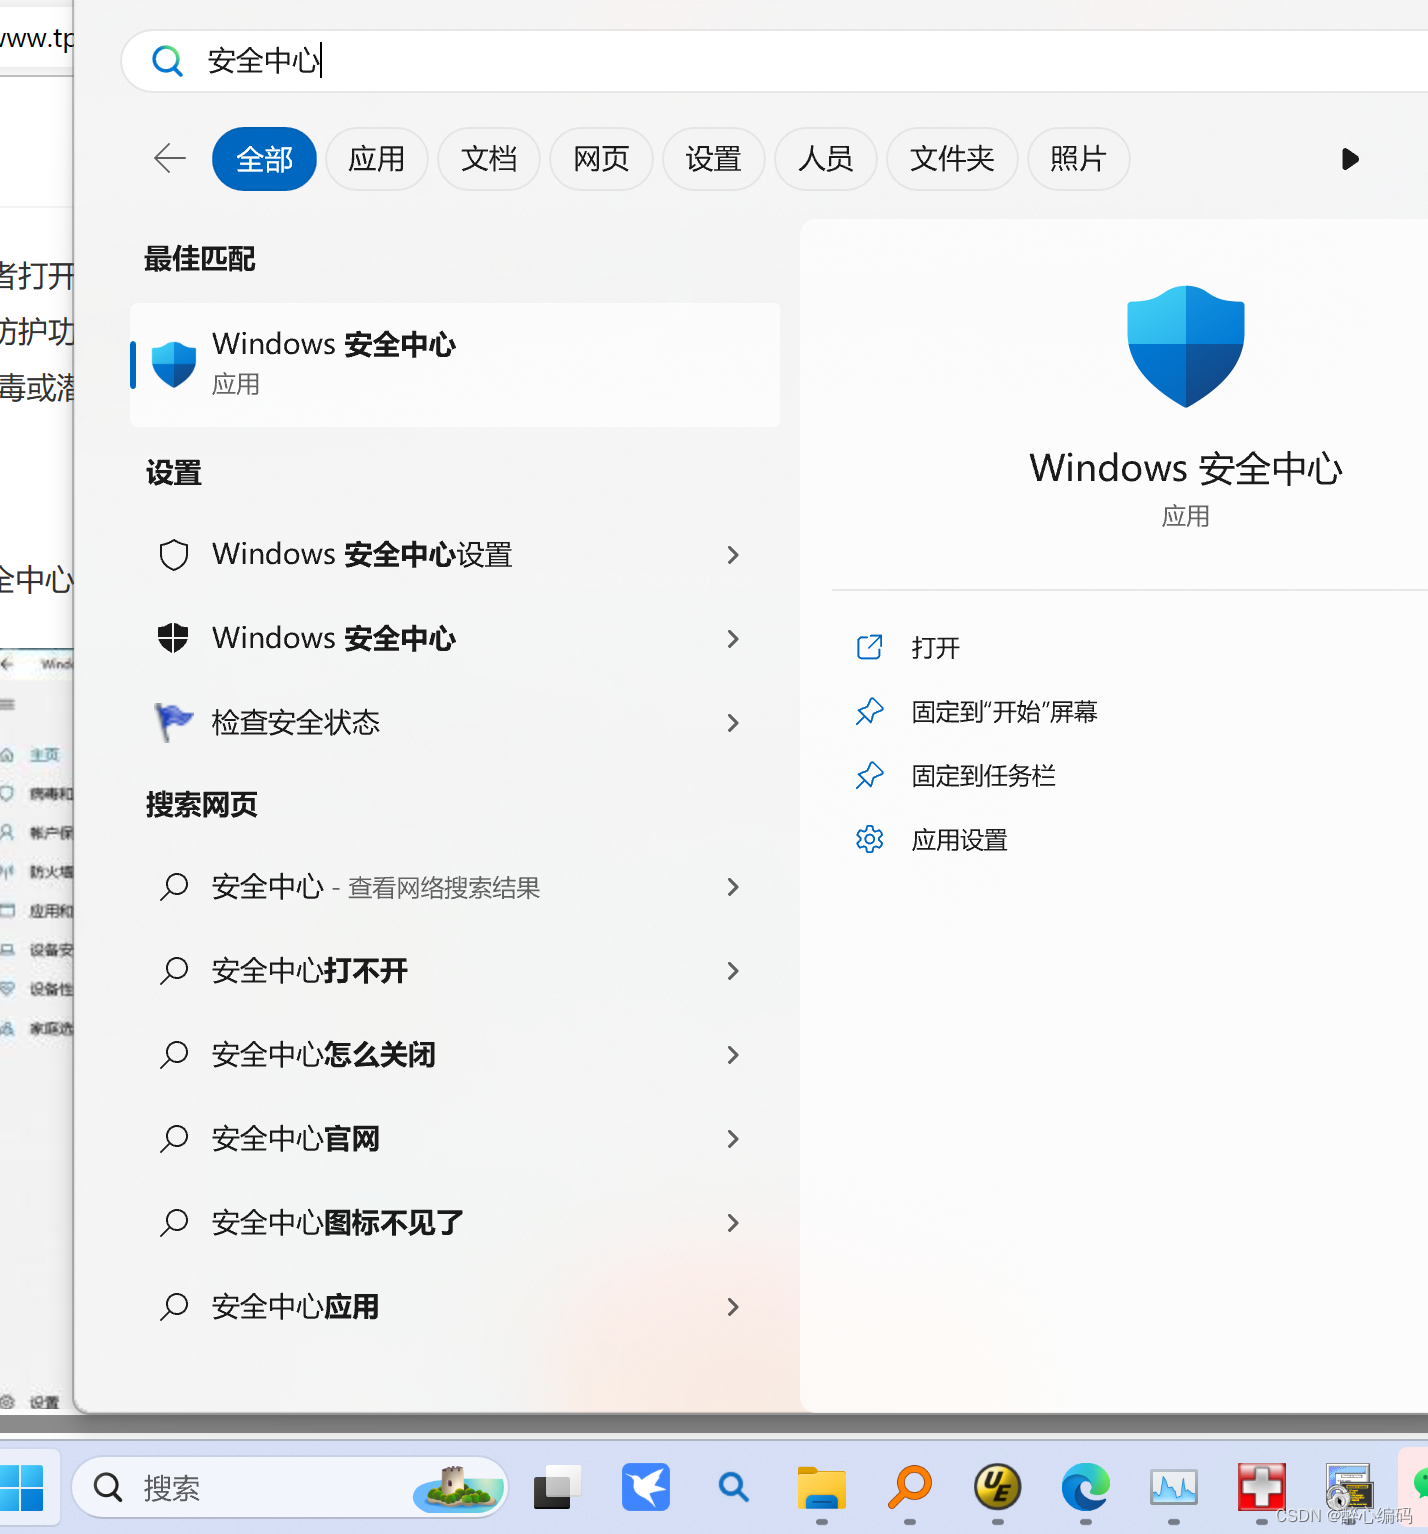Click the Windows Start button
The height and width of the screenshot is (1534, 1428).
click(21, 1488)
